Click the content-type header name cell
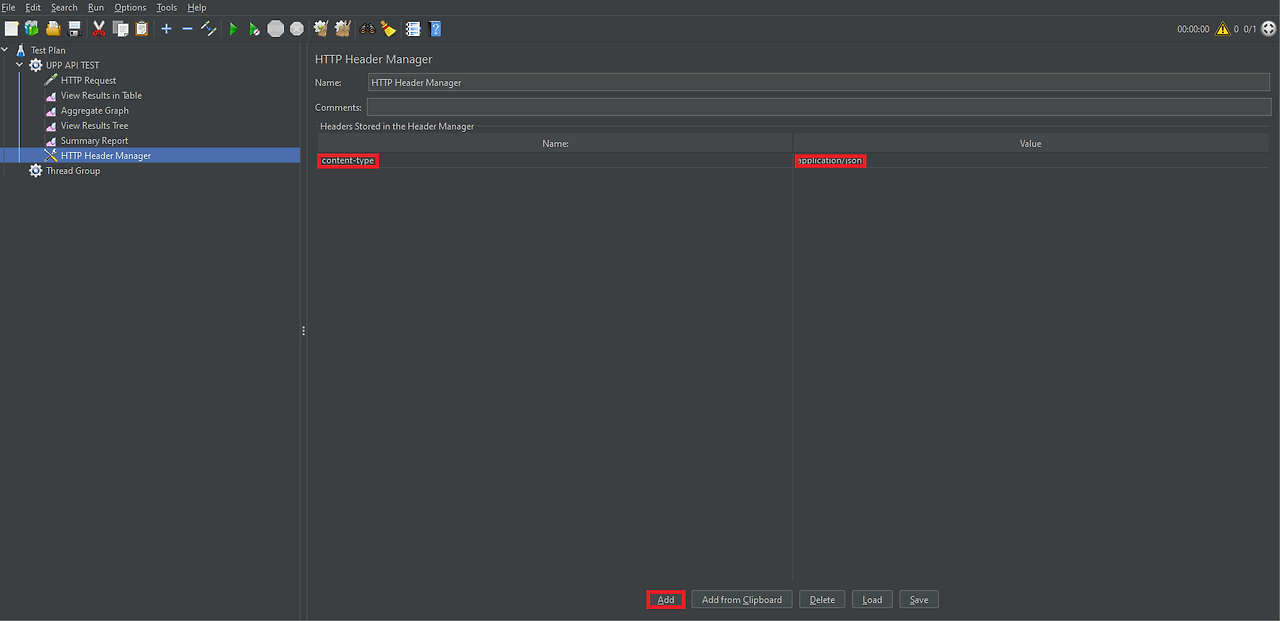The width and height of the screenshot is (1280, 621). (x=555, y=160)
